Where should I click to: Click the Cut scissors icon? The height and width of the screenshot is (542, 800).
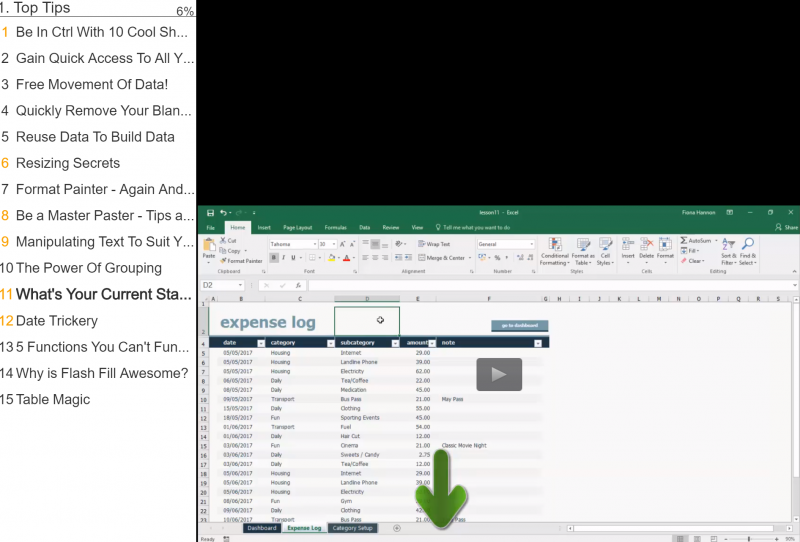pyautogui.click(x=223, y=240)
